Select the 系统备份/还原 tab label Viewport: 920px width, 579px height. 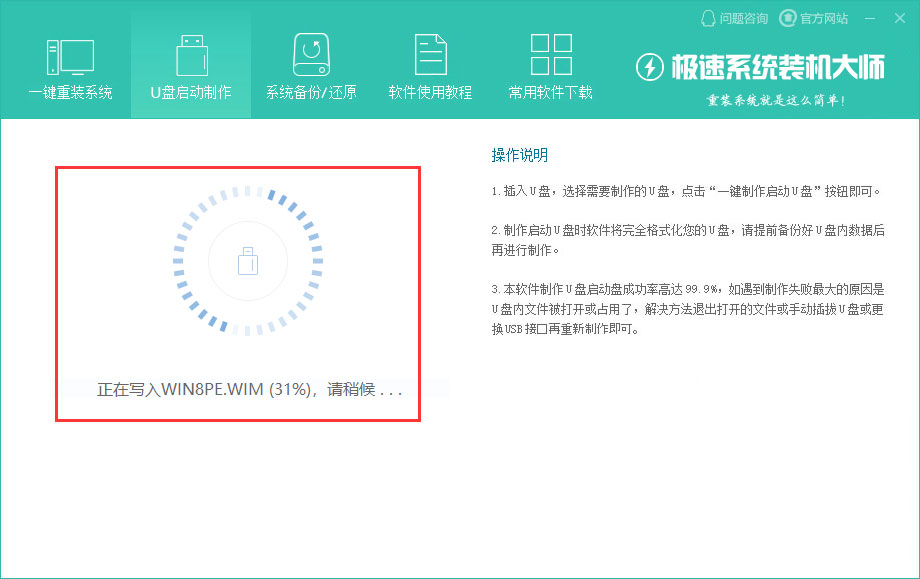coord(311,93)
